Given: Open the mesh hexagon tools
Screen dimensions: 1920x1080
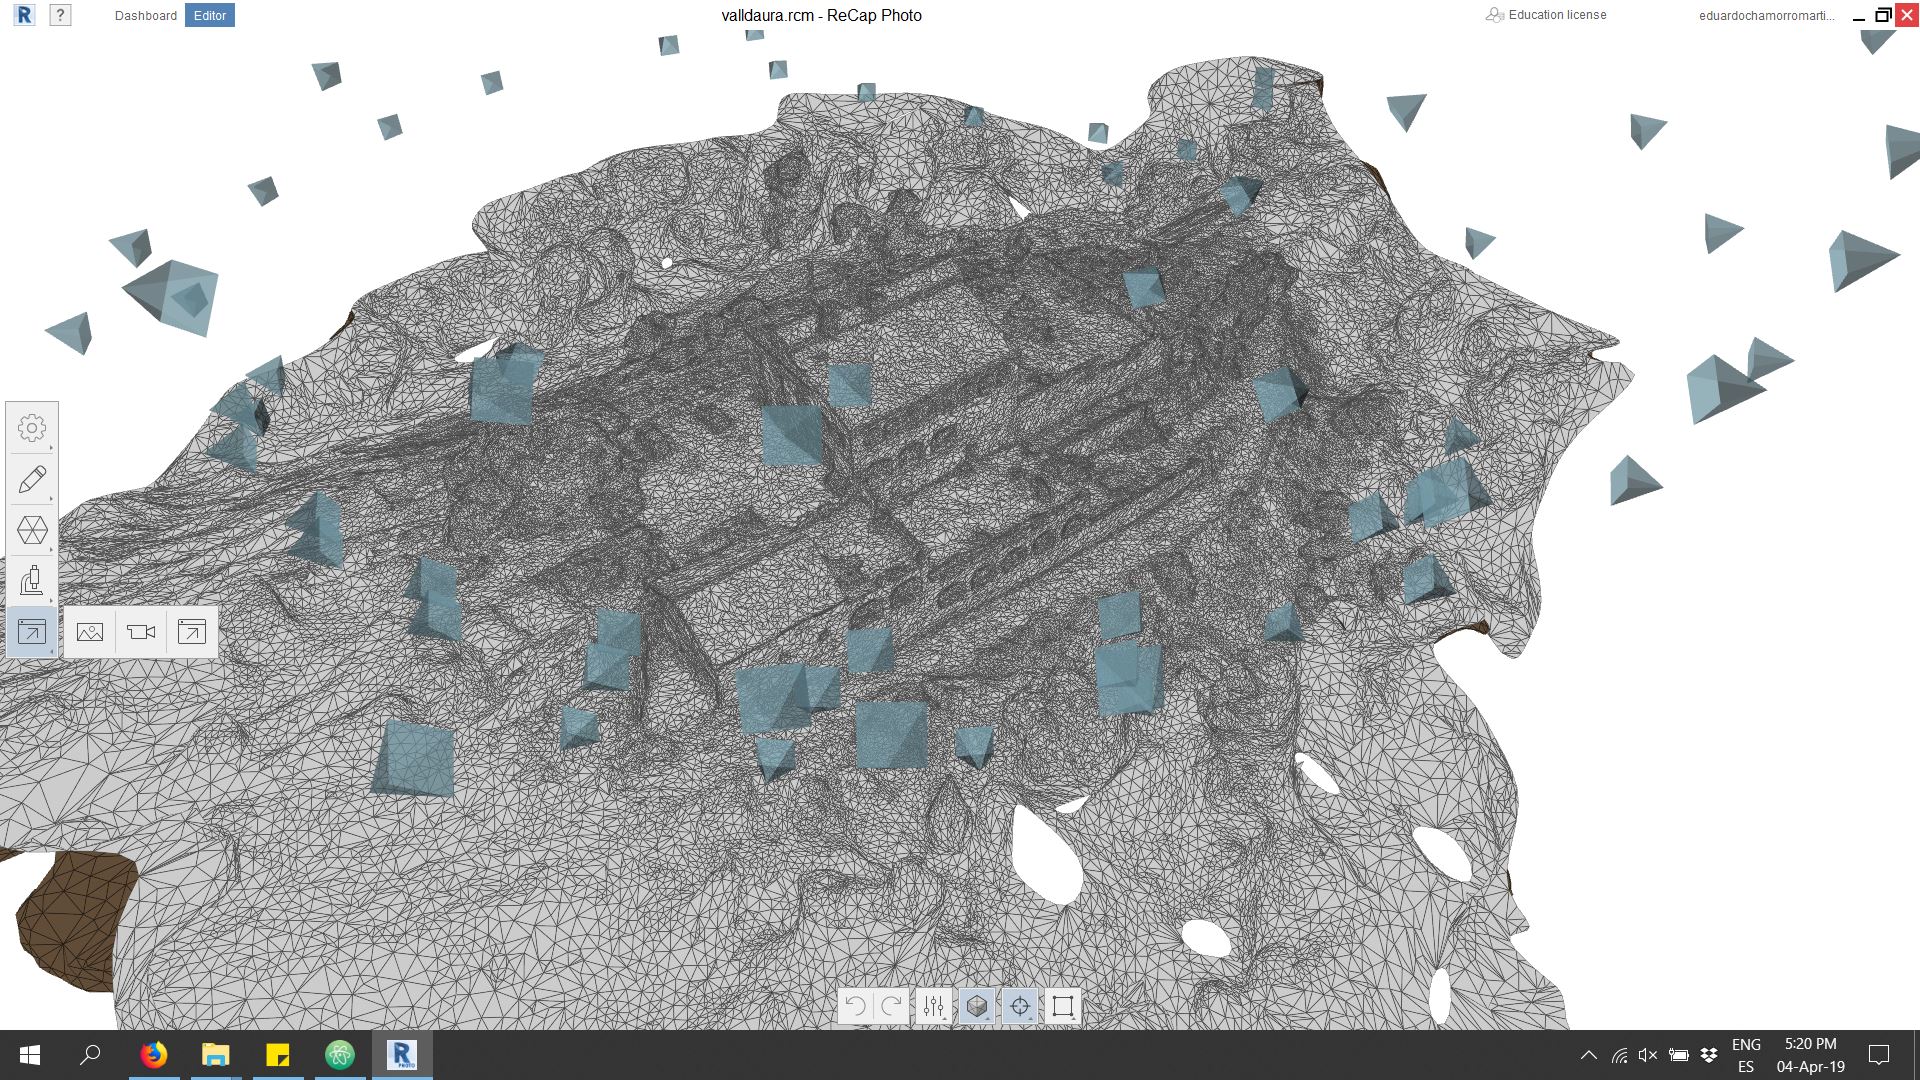Looking at the screenshot, I should [x=32, y=530].
